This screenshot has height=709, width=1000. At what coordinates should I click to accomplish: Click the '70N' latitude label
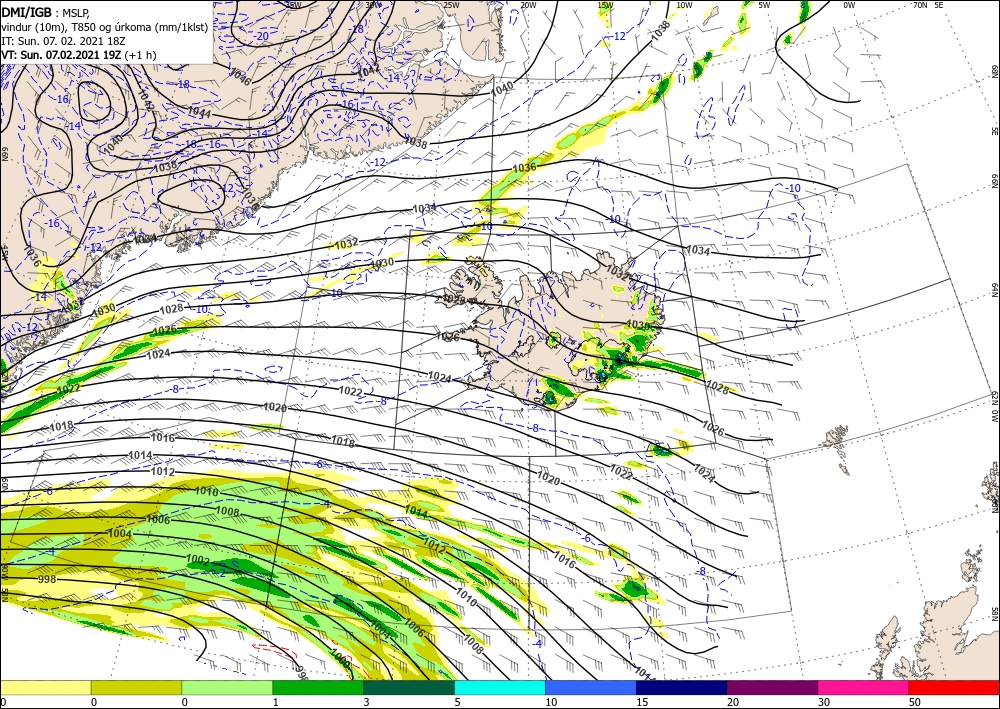(x=920, y=5)
